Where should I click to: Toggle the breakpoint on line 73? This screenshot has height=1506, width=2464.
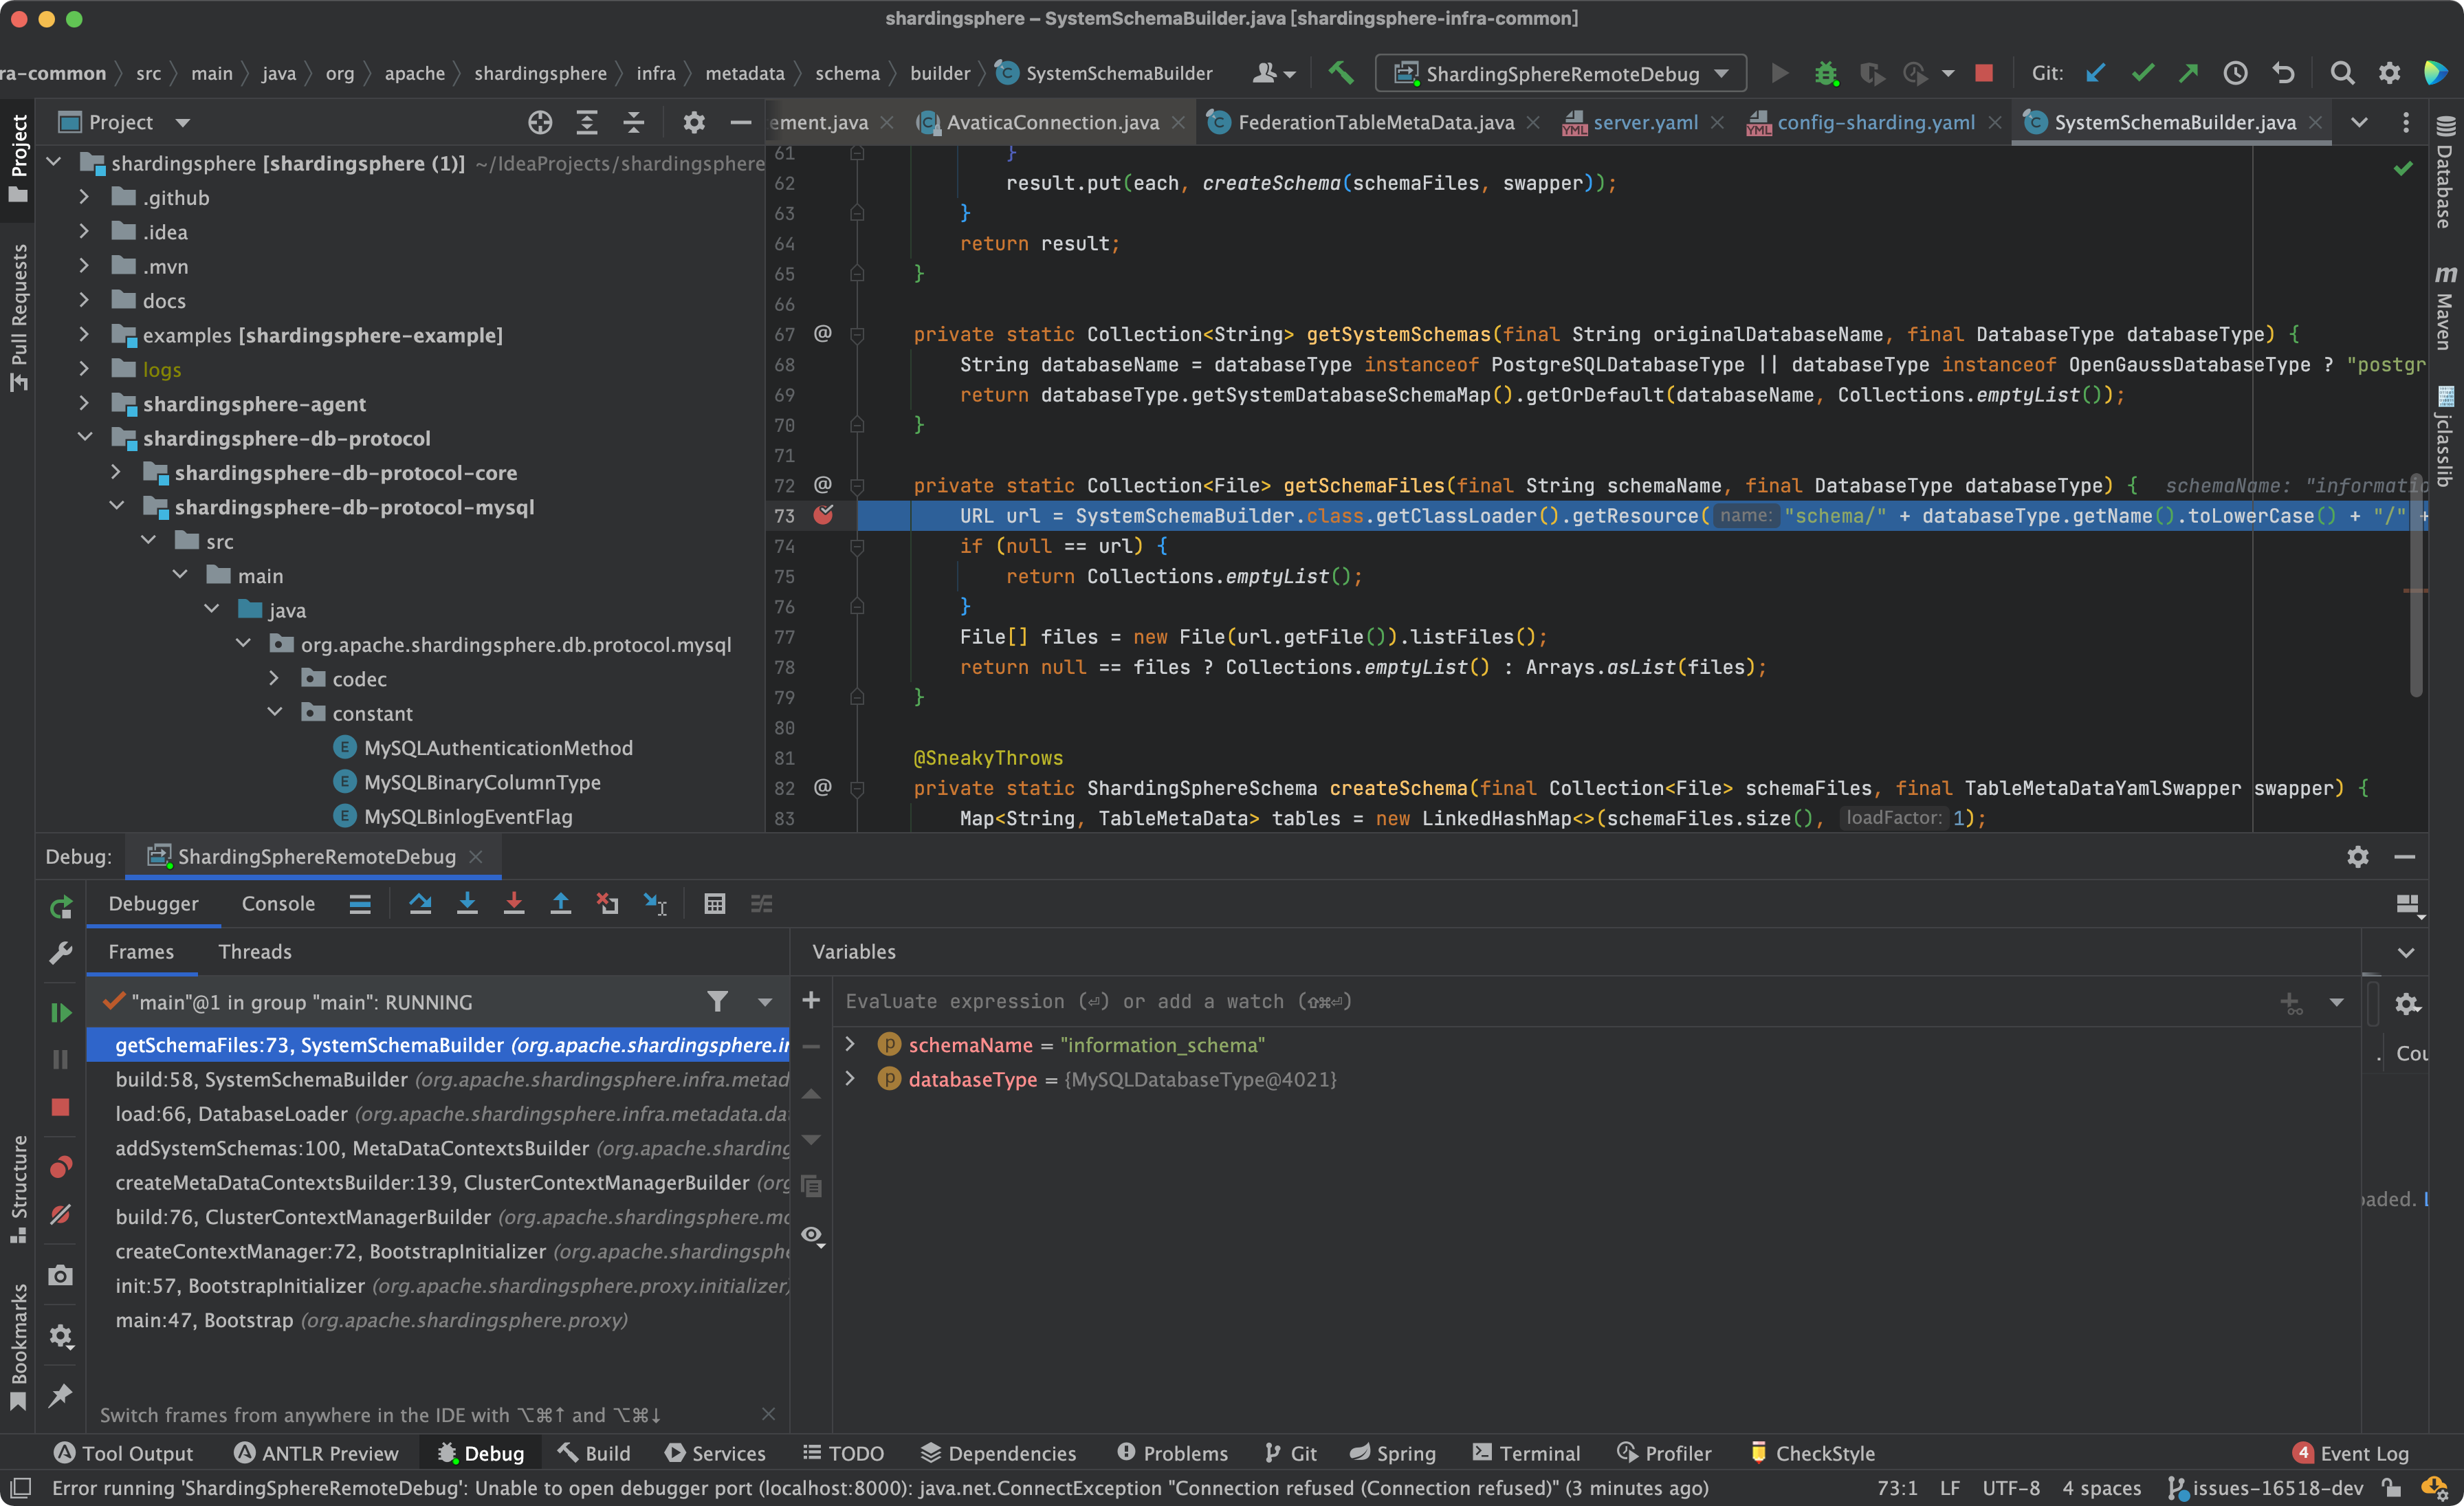(823, 515)
